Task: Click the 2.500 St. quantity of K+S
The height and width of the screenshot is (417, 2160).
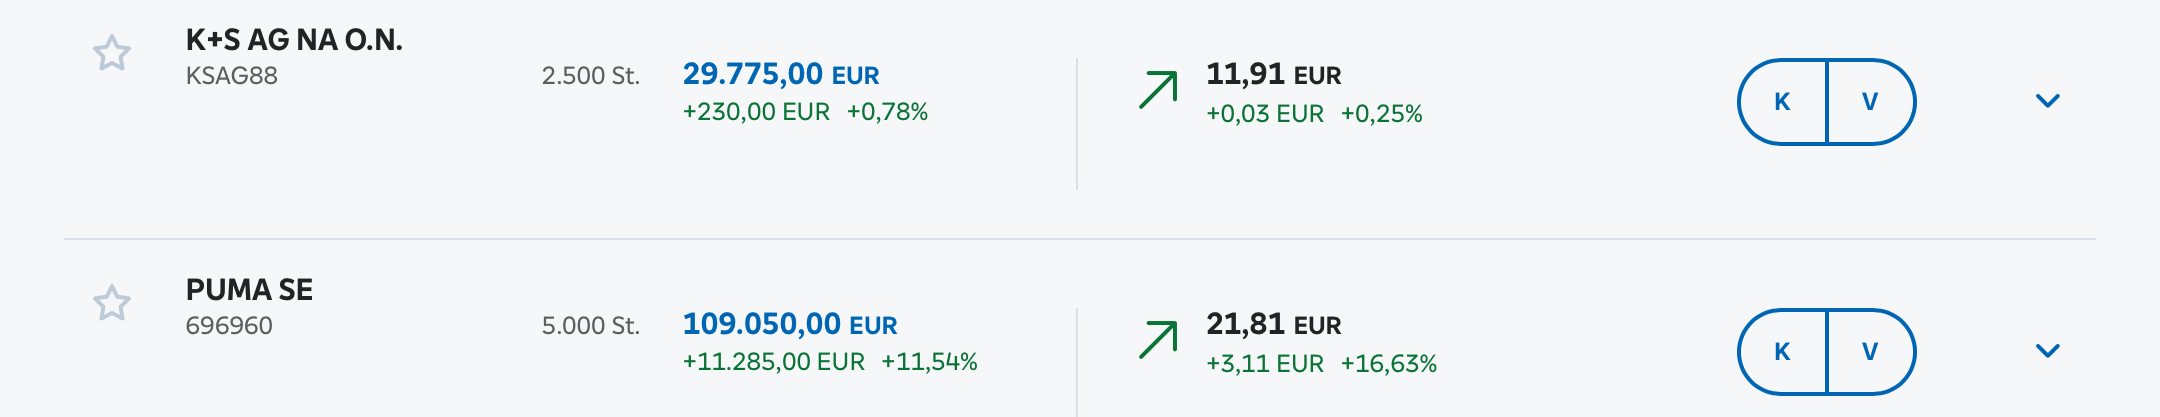Action: 590,76
